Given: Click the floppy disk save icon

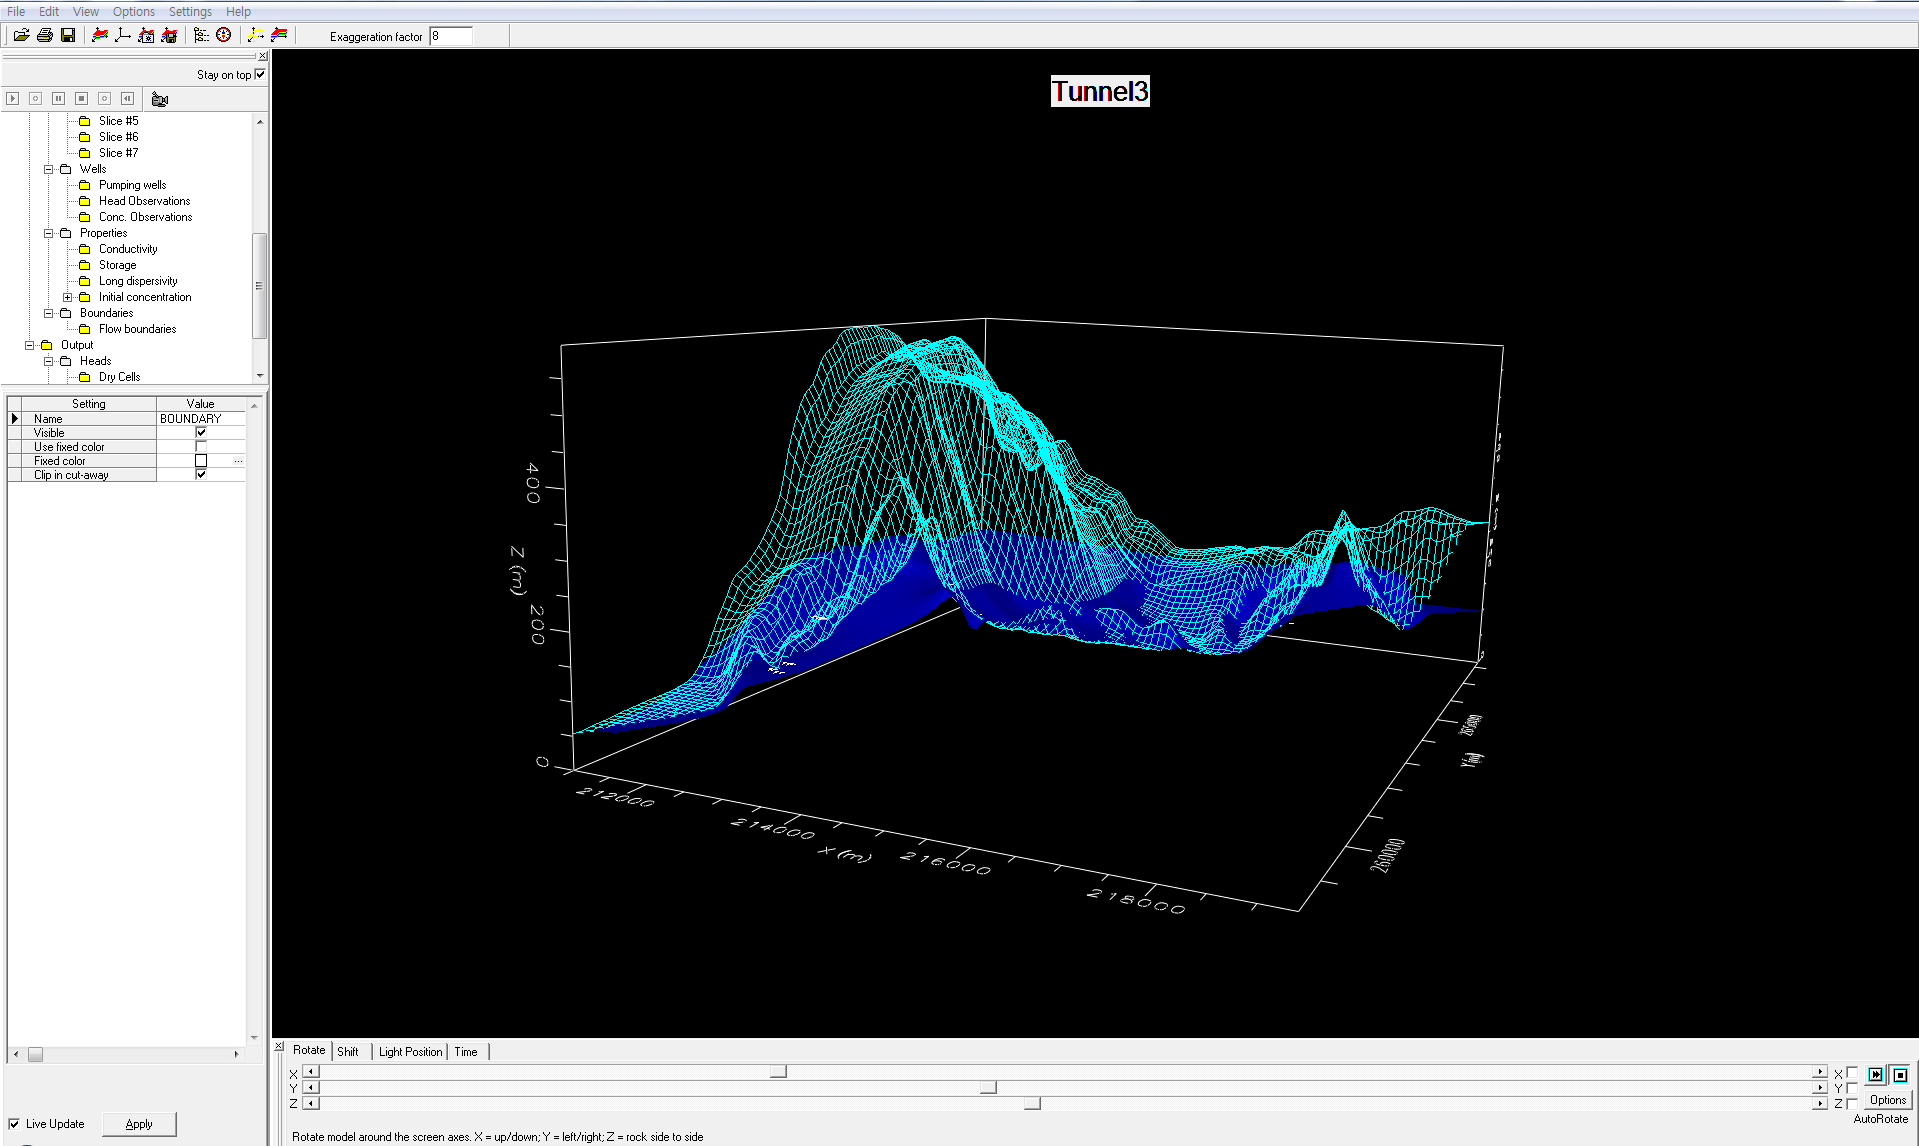Looking at the screenshot, I should pos(68,35).
